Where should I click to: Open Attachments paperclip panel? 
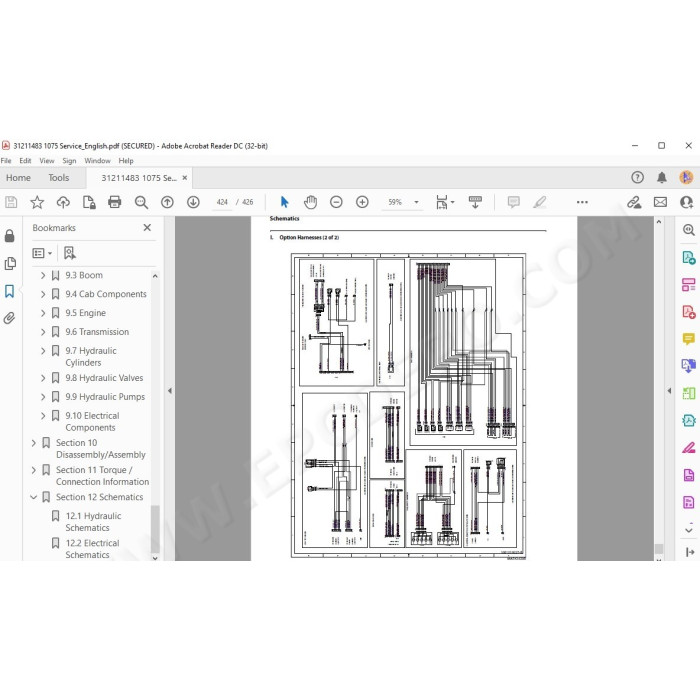click(x=9, y=318)
